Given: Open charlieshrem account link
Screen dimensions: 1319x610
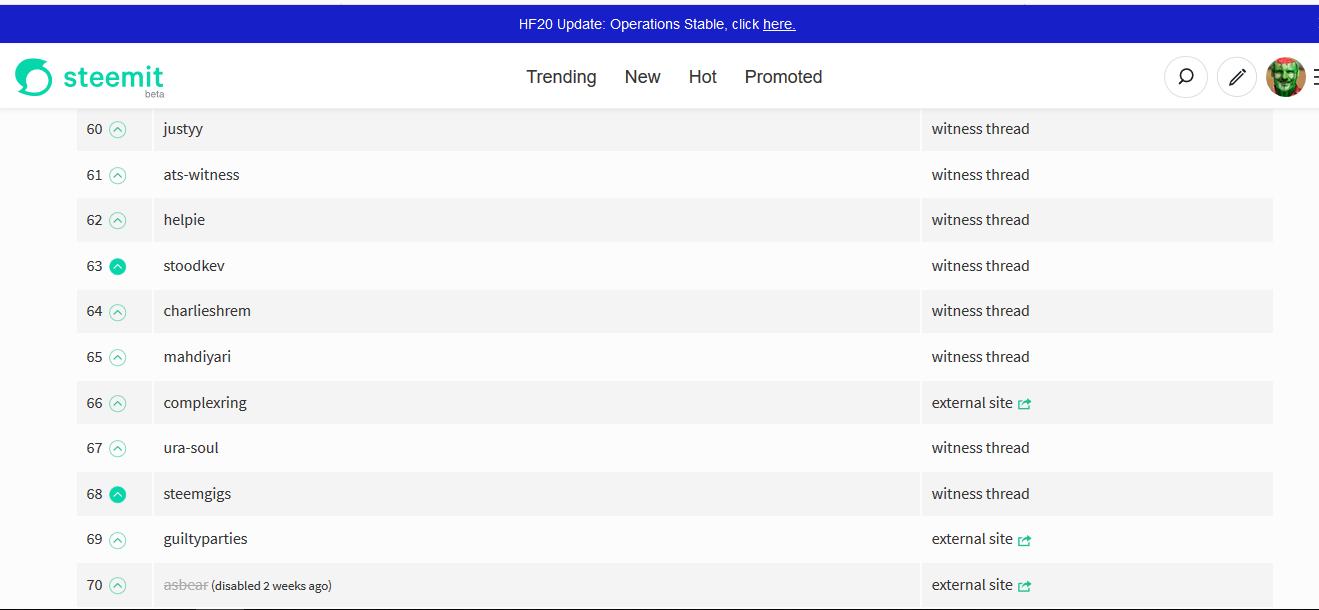Looking at the screenshot, I should pyautogui.click(x=207, y=311).
